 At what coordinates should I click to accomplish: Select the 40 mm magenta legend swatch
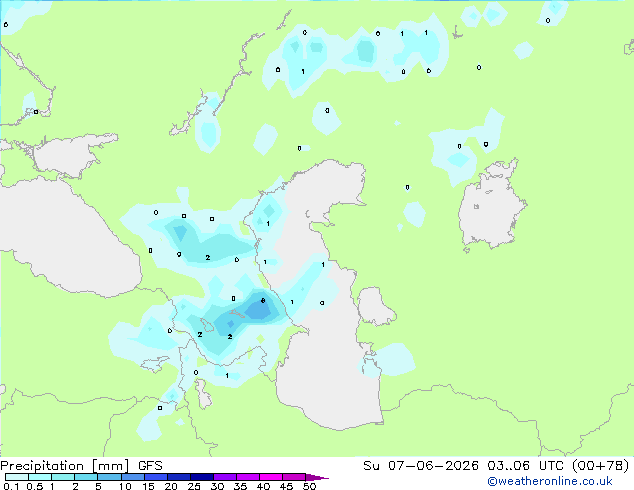point(271,477)
